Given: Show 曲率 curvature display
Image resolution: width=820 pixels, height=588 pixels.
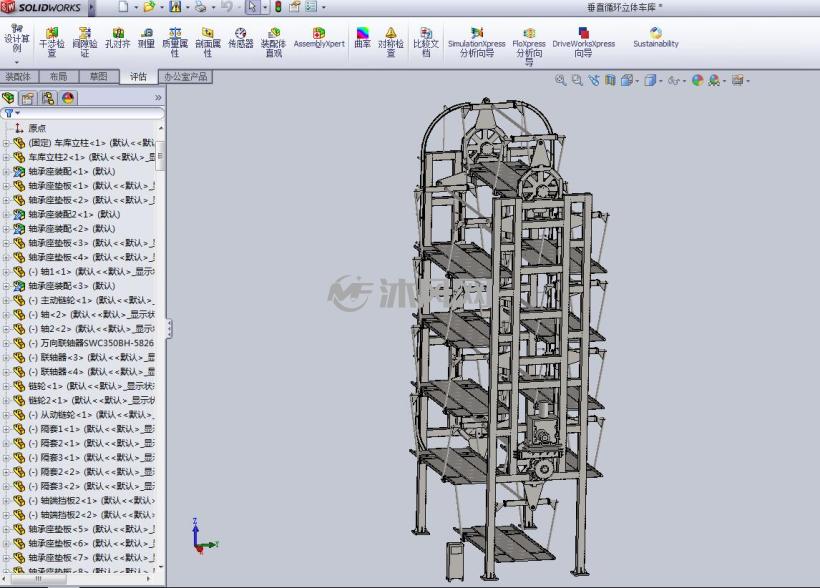Looking at the screenshot, I should click(362, 38).
